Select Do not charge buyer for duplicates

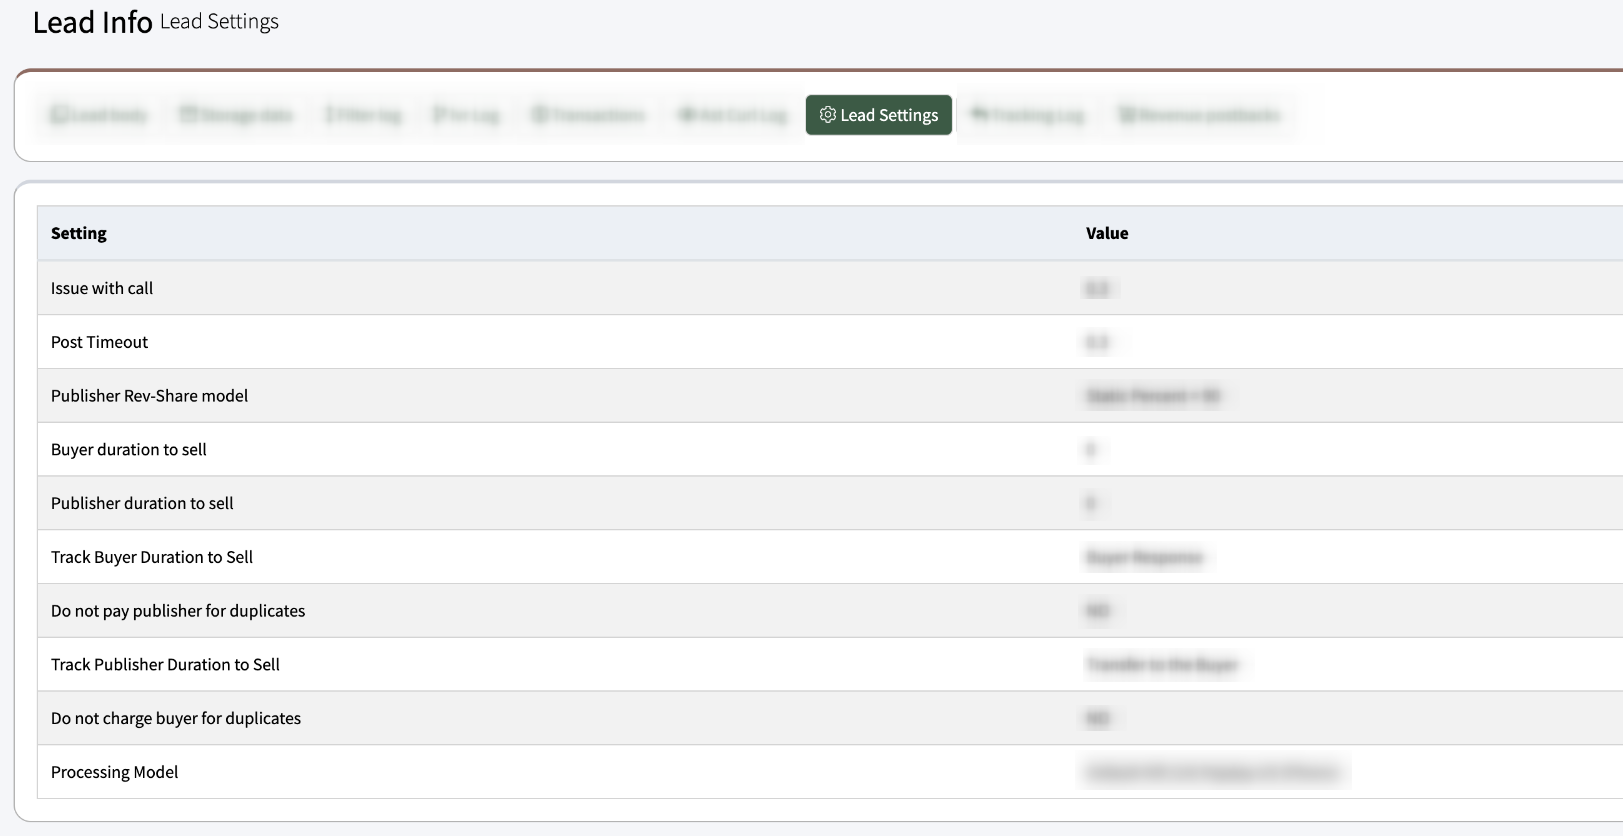(x=176, y=718)
